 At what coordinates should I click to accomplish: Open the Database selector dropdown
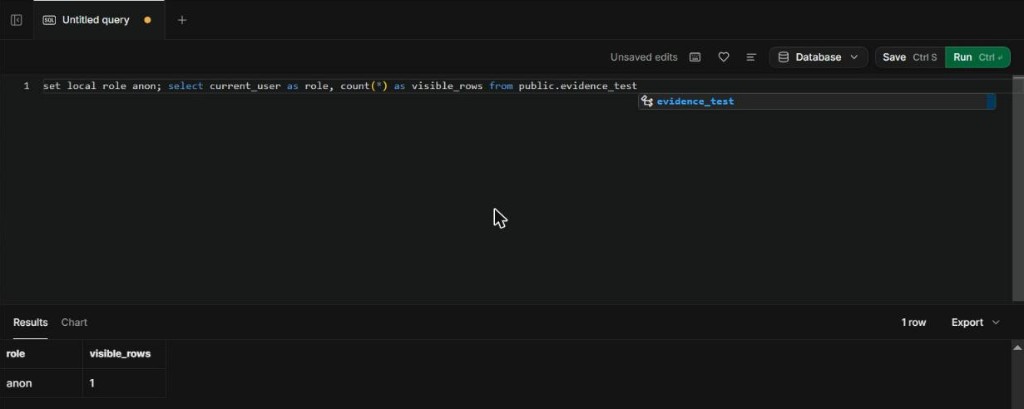pos(818,57)
